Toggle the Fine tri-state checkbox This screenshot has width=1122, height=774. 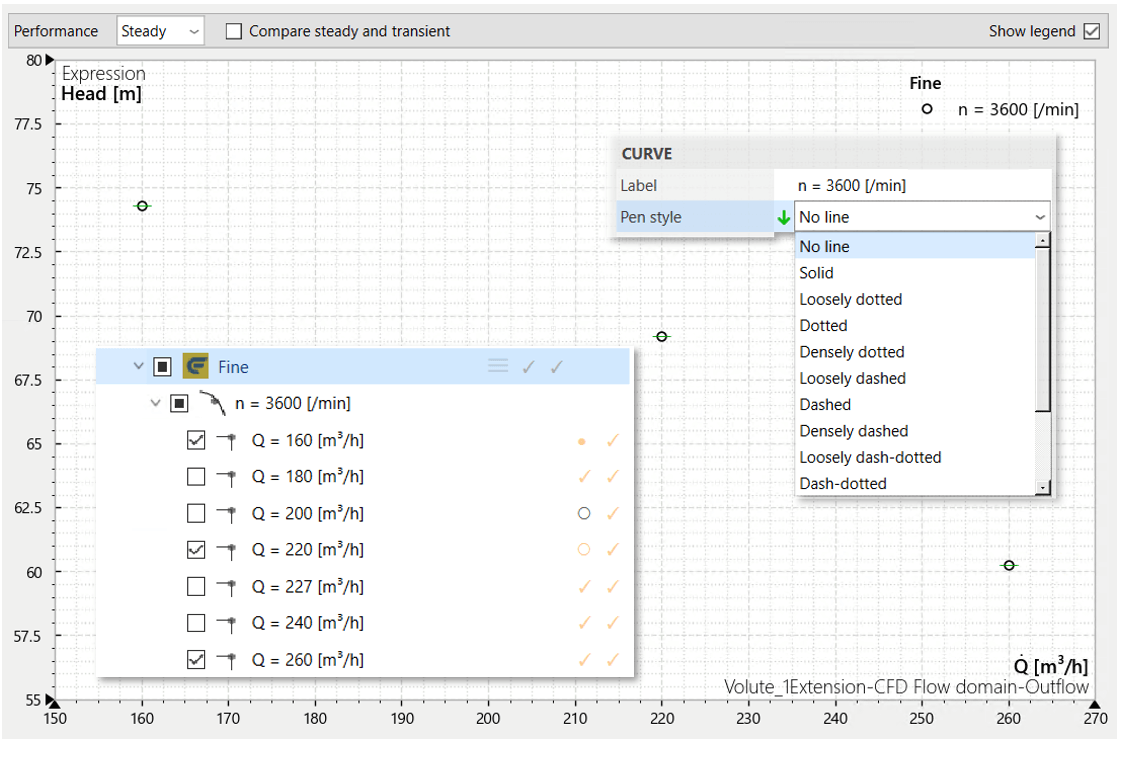pyautogui.click(x=162, y=367)
